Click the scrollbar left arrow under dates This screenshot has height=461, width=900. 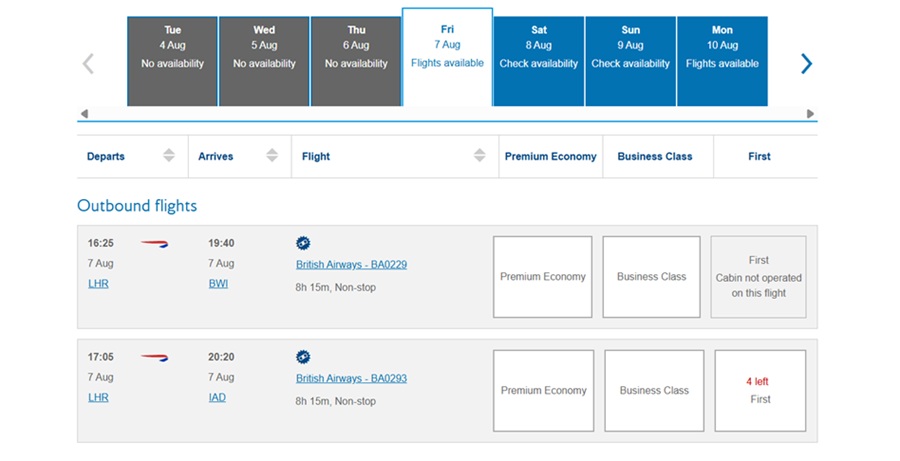(84, 114)
